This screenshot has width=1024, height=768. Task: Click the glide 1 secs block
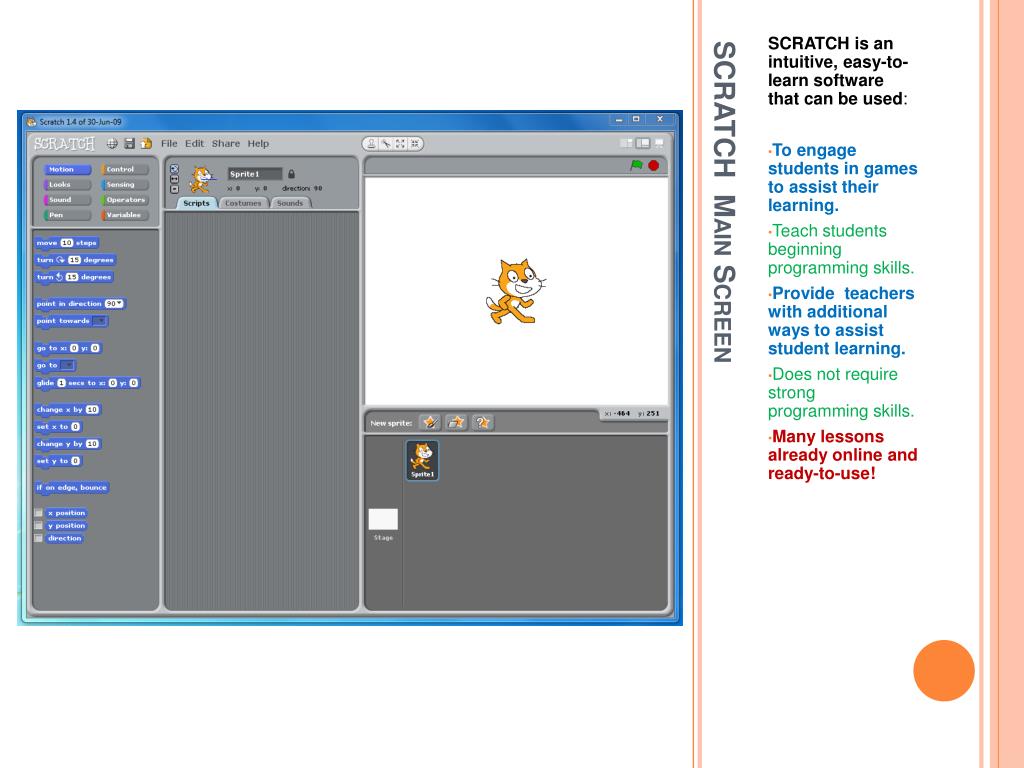coord(88,383)
